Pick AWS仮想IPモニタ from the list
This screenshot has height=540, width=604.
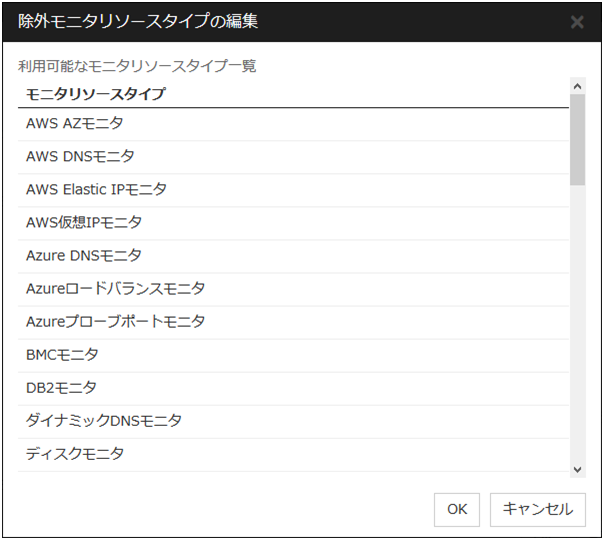(x=84, y=223)
